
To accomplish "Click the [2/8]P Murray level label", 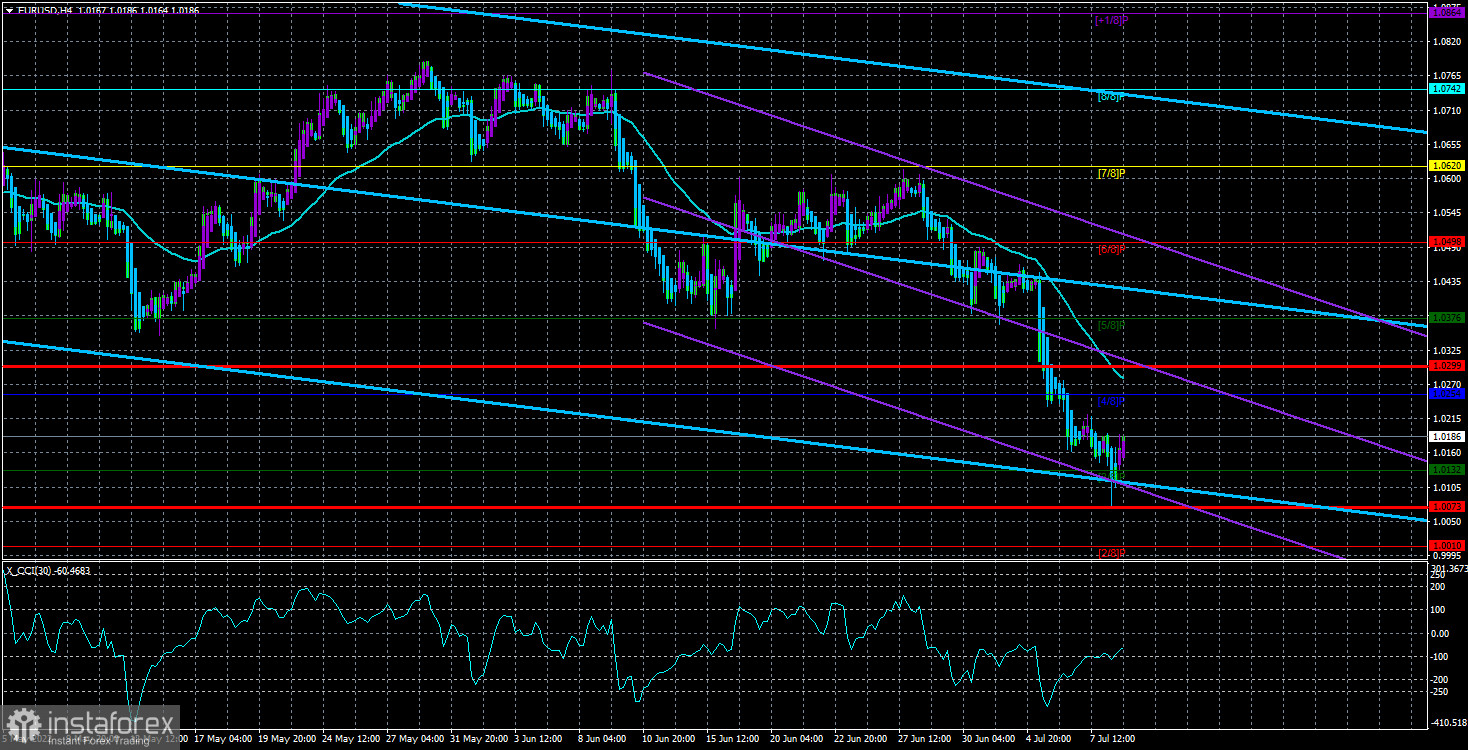I will pos(1112,554).
